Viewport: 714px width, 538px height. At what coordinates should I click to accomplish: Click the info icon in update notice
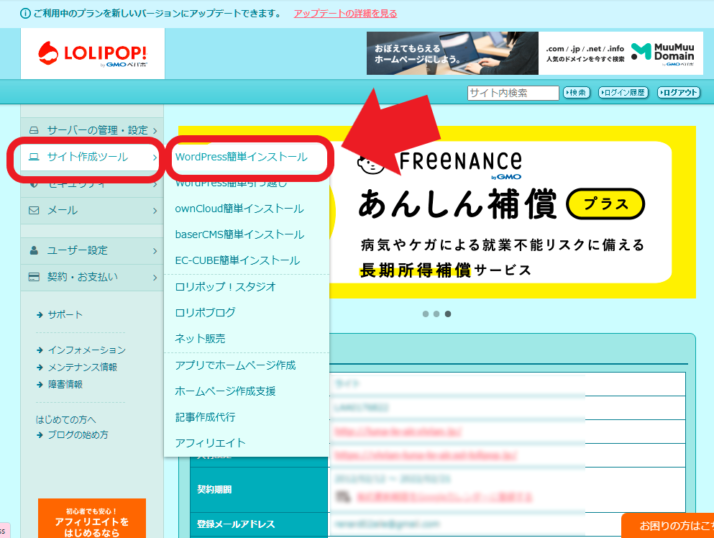[26, 14]
